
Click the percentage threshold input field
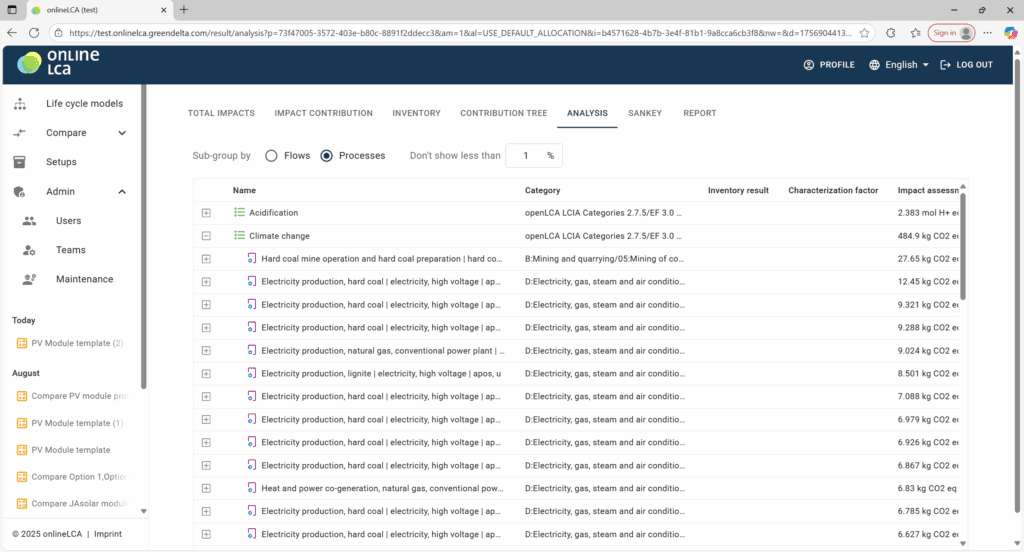[x=526, y=156]
